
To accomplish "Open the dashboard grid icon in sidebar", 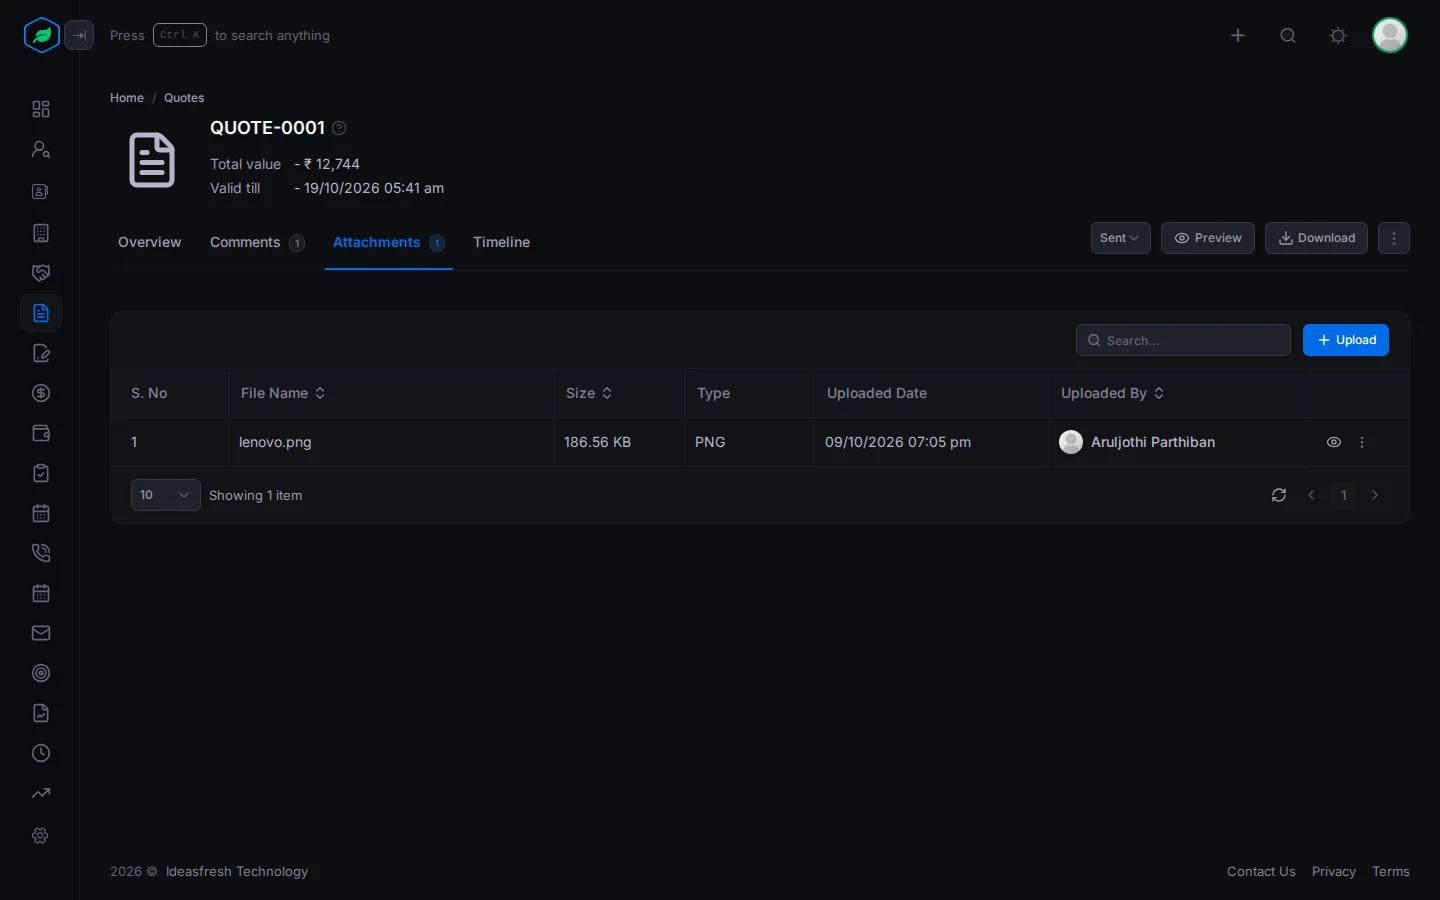I will pos(41,109).
